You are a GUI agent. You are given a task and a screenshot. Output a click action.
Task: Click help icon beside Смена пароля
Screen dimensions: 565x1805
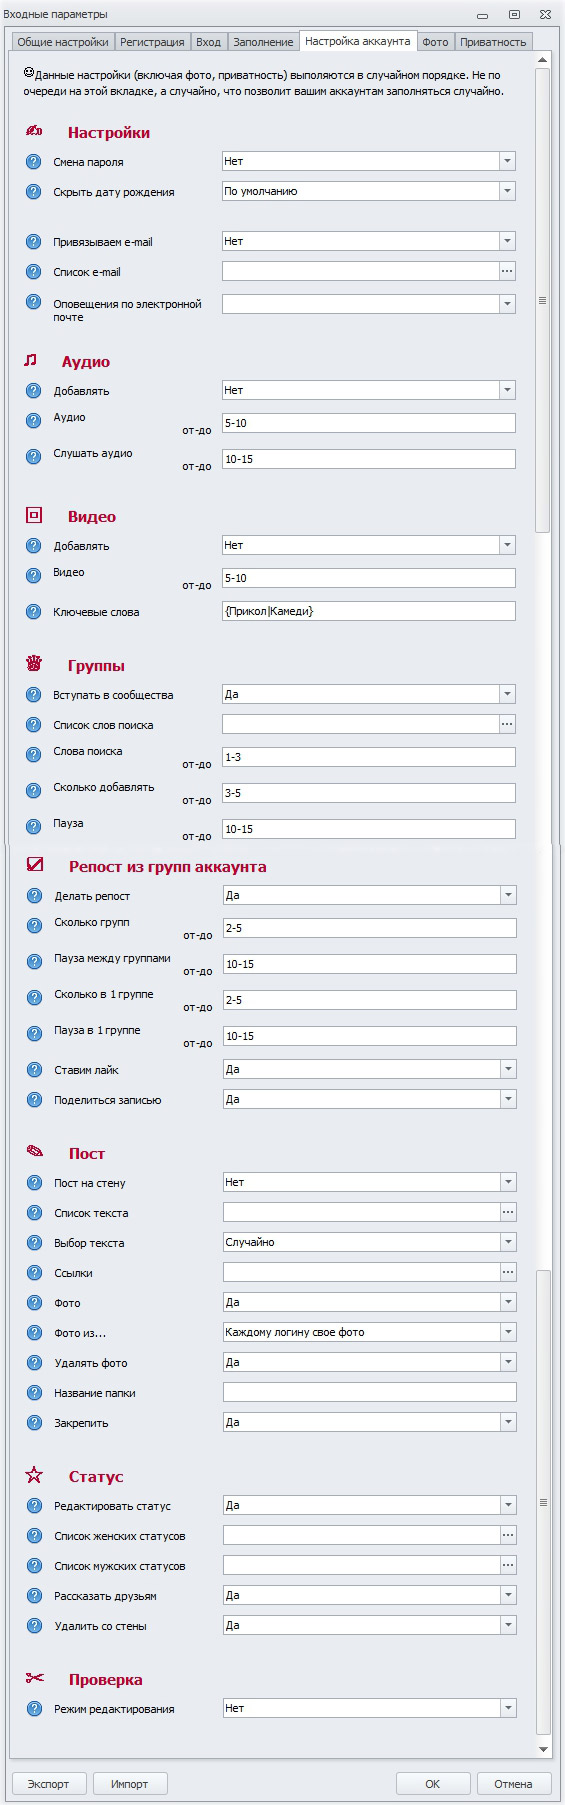[x=33, y=162]
